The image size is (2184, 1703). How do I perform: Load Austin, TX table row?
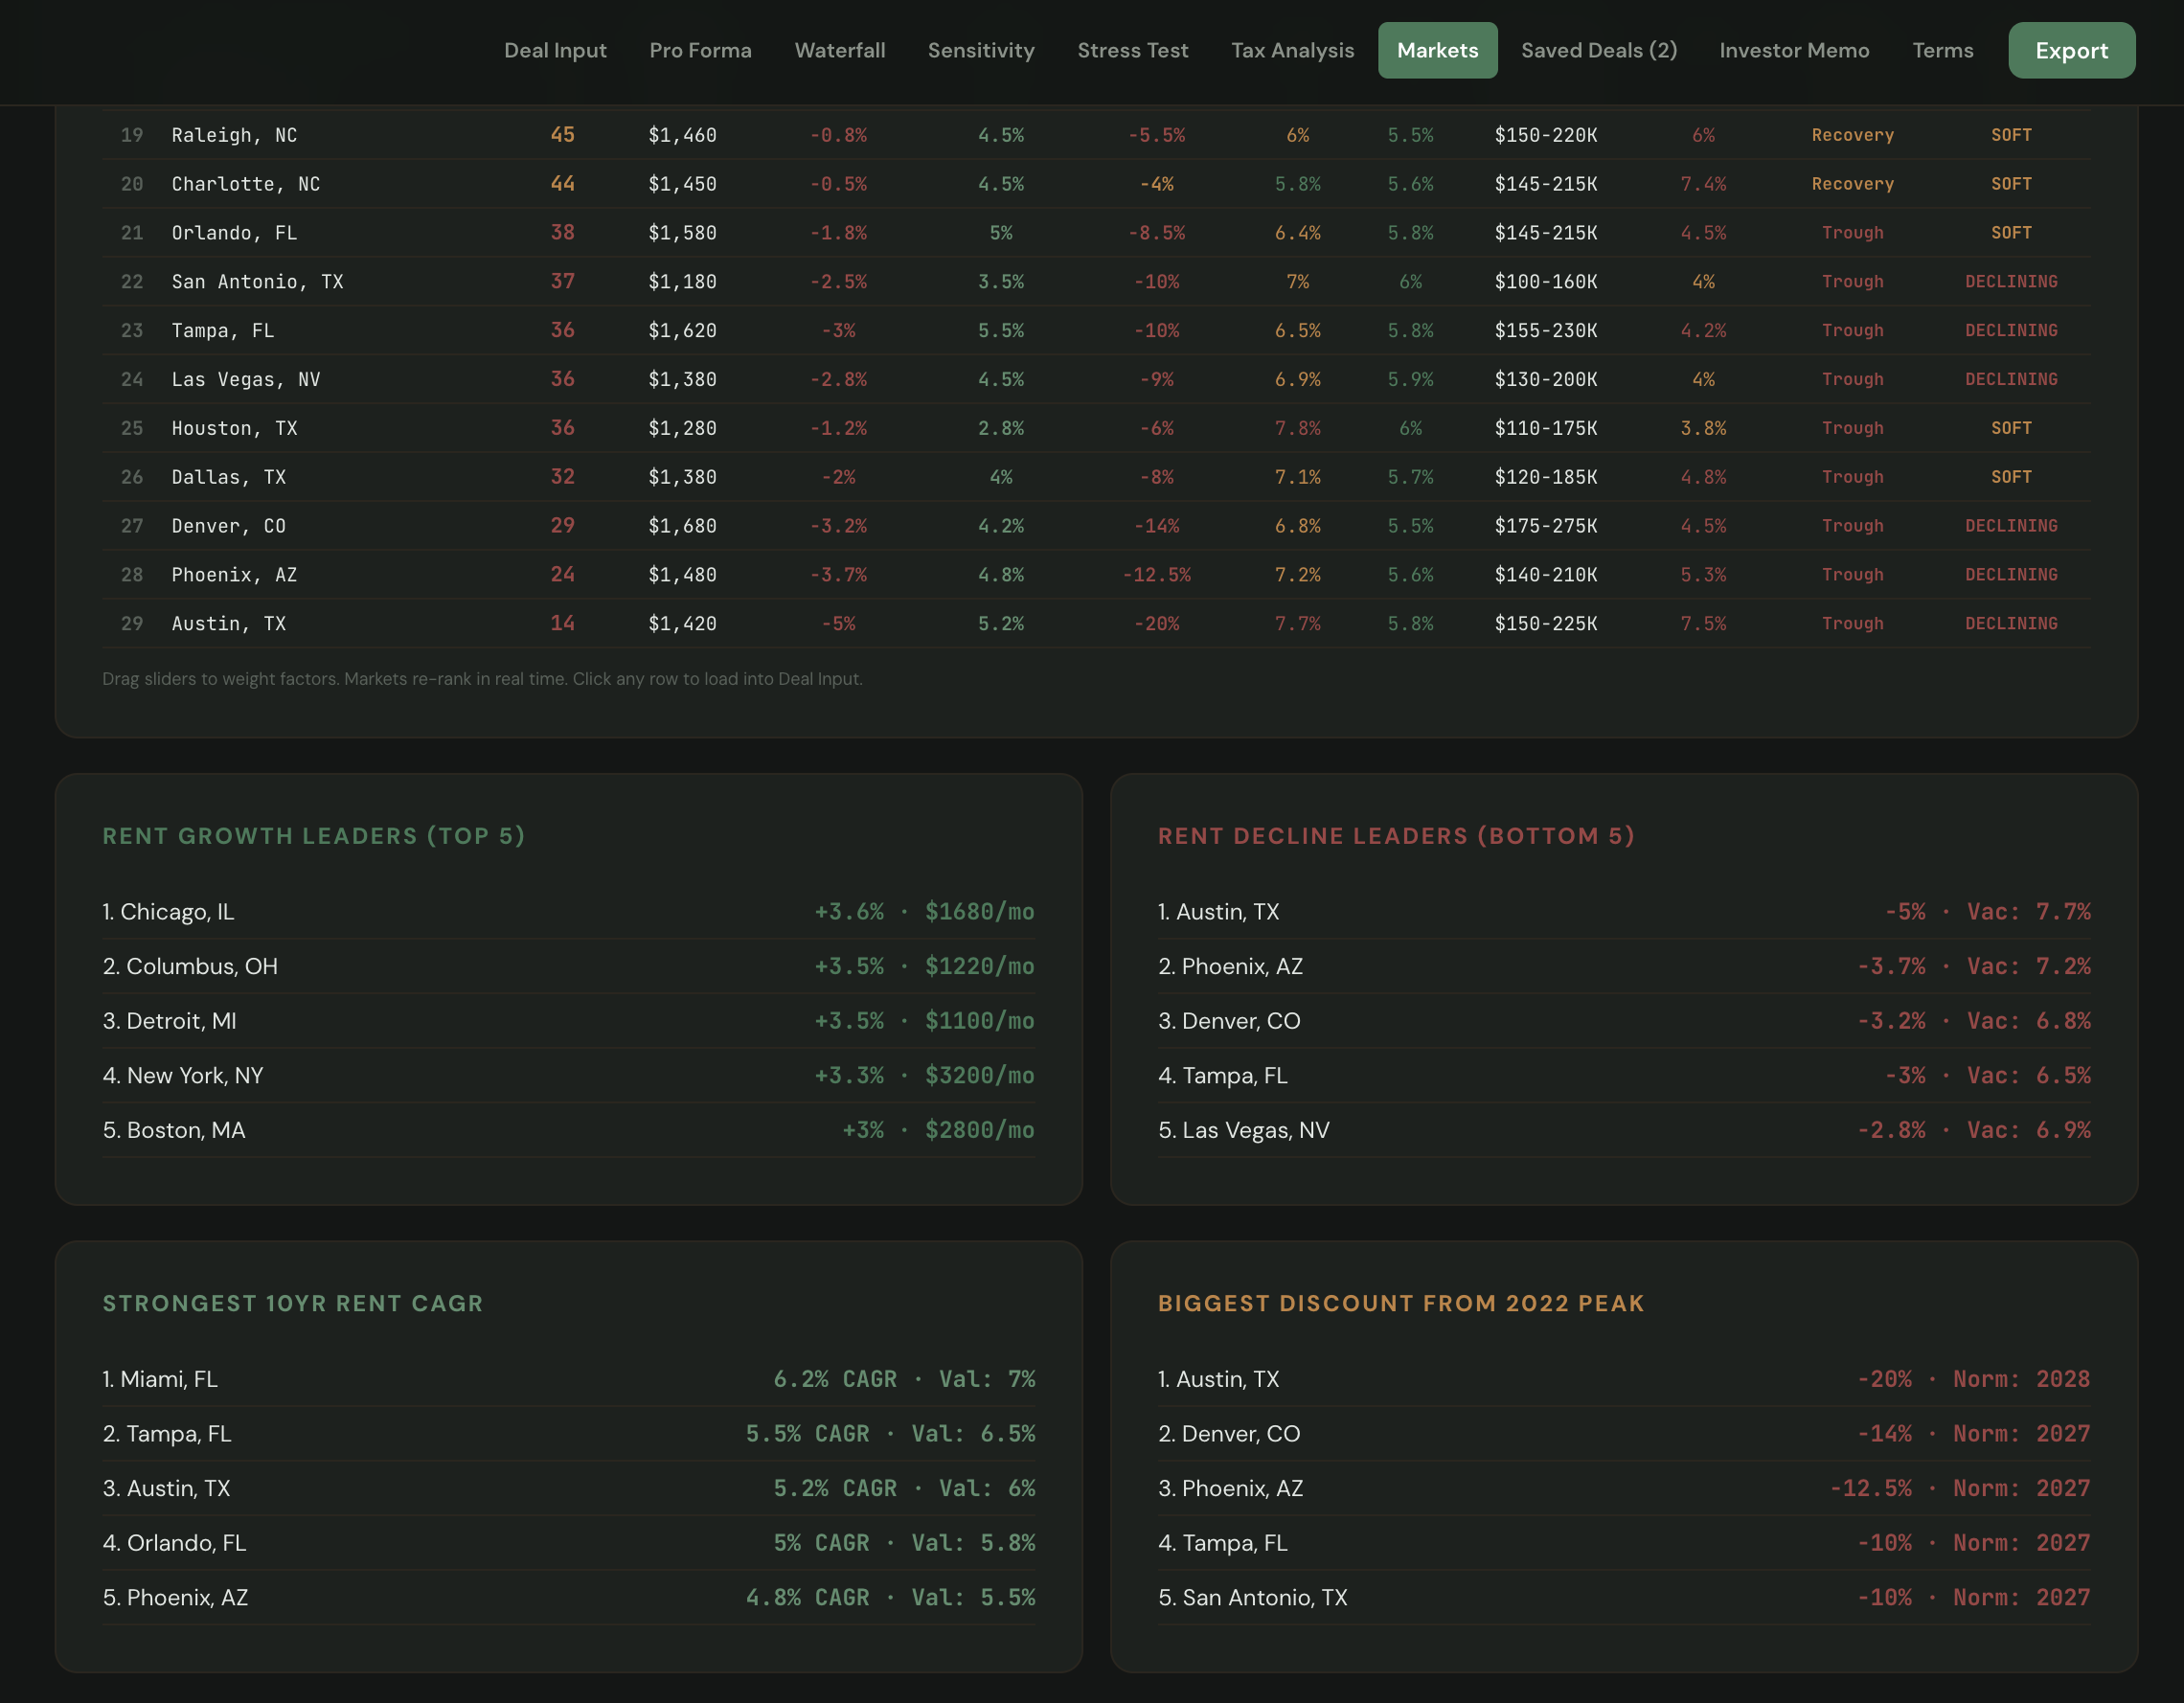pos(1096,624)
